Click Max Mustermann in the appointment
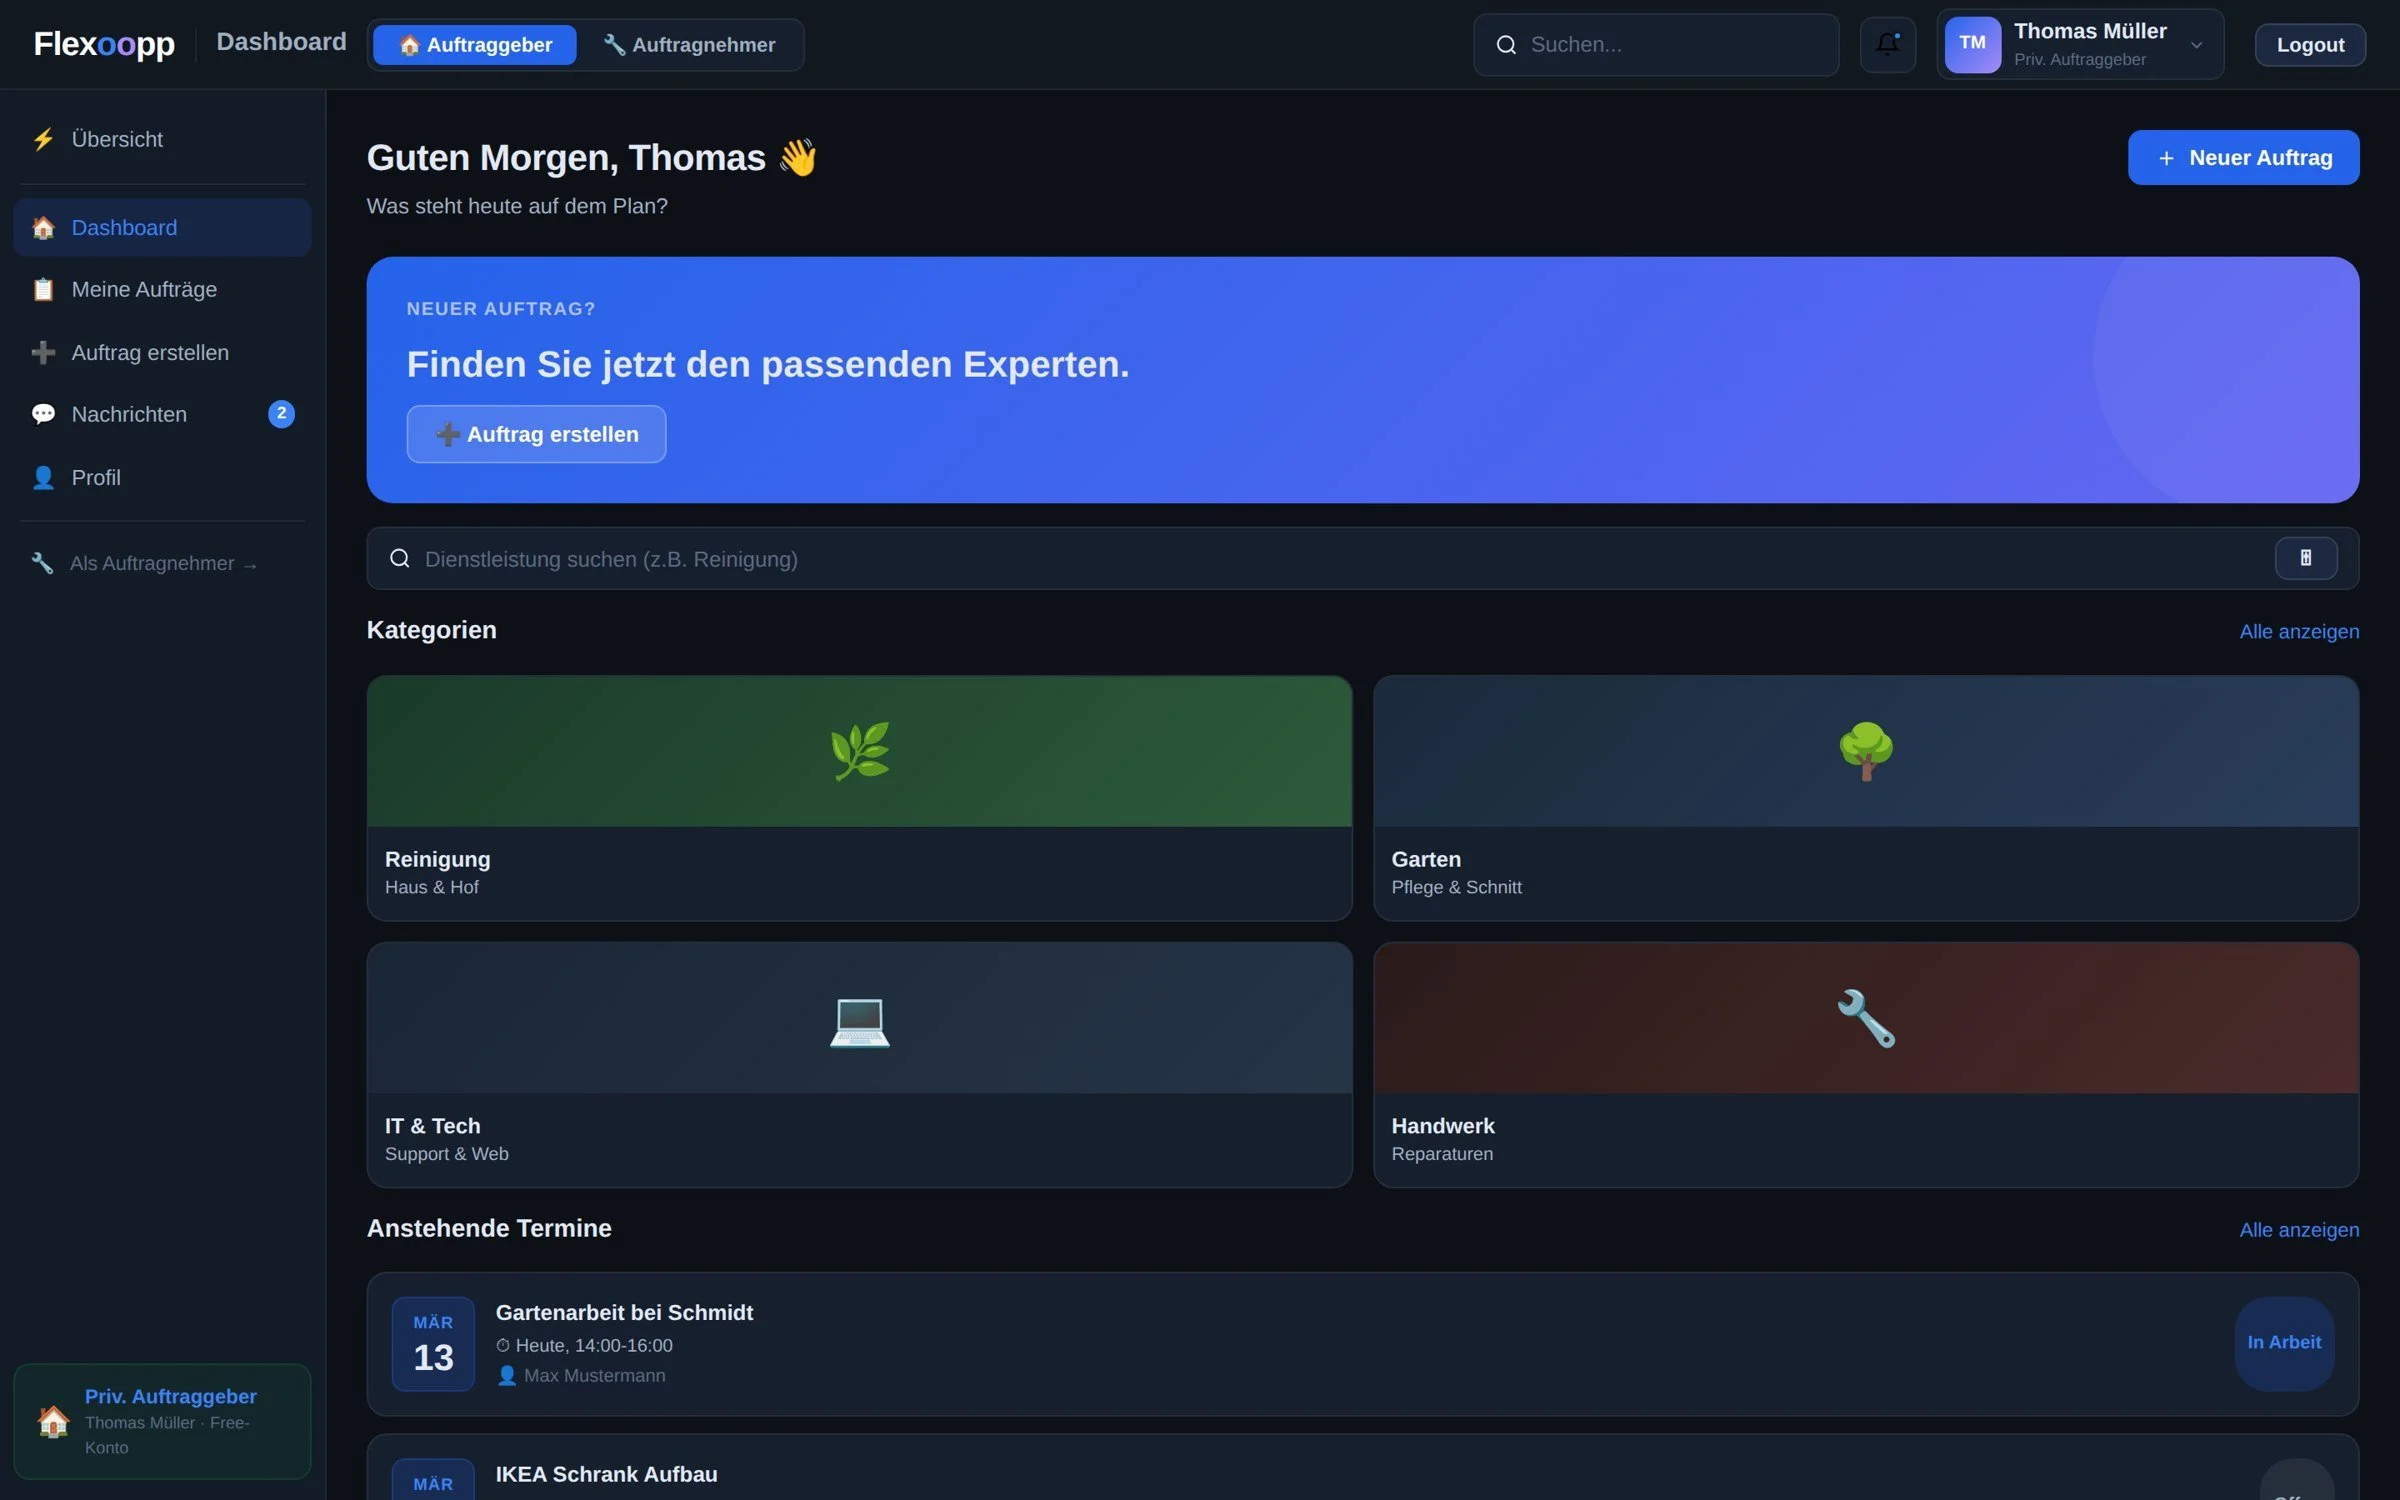2400x1500 pixels. click(594, 1375)
